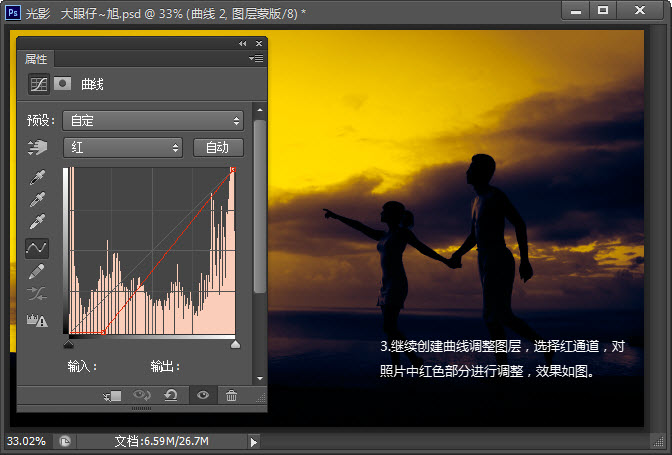View previous state eye-arrow icon

tap(141, 395)
